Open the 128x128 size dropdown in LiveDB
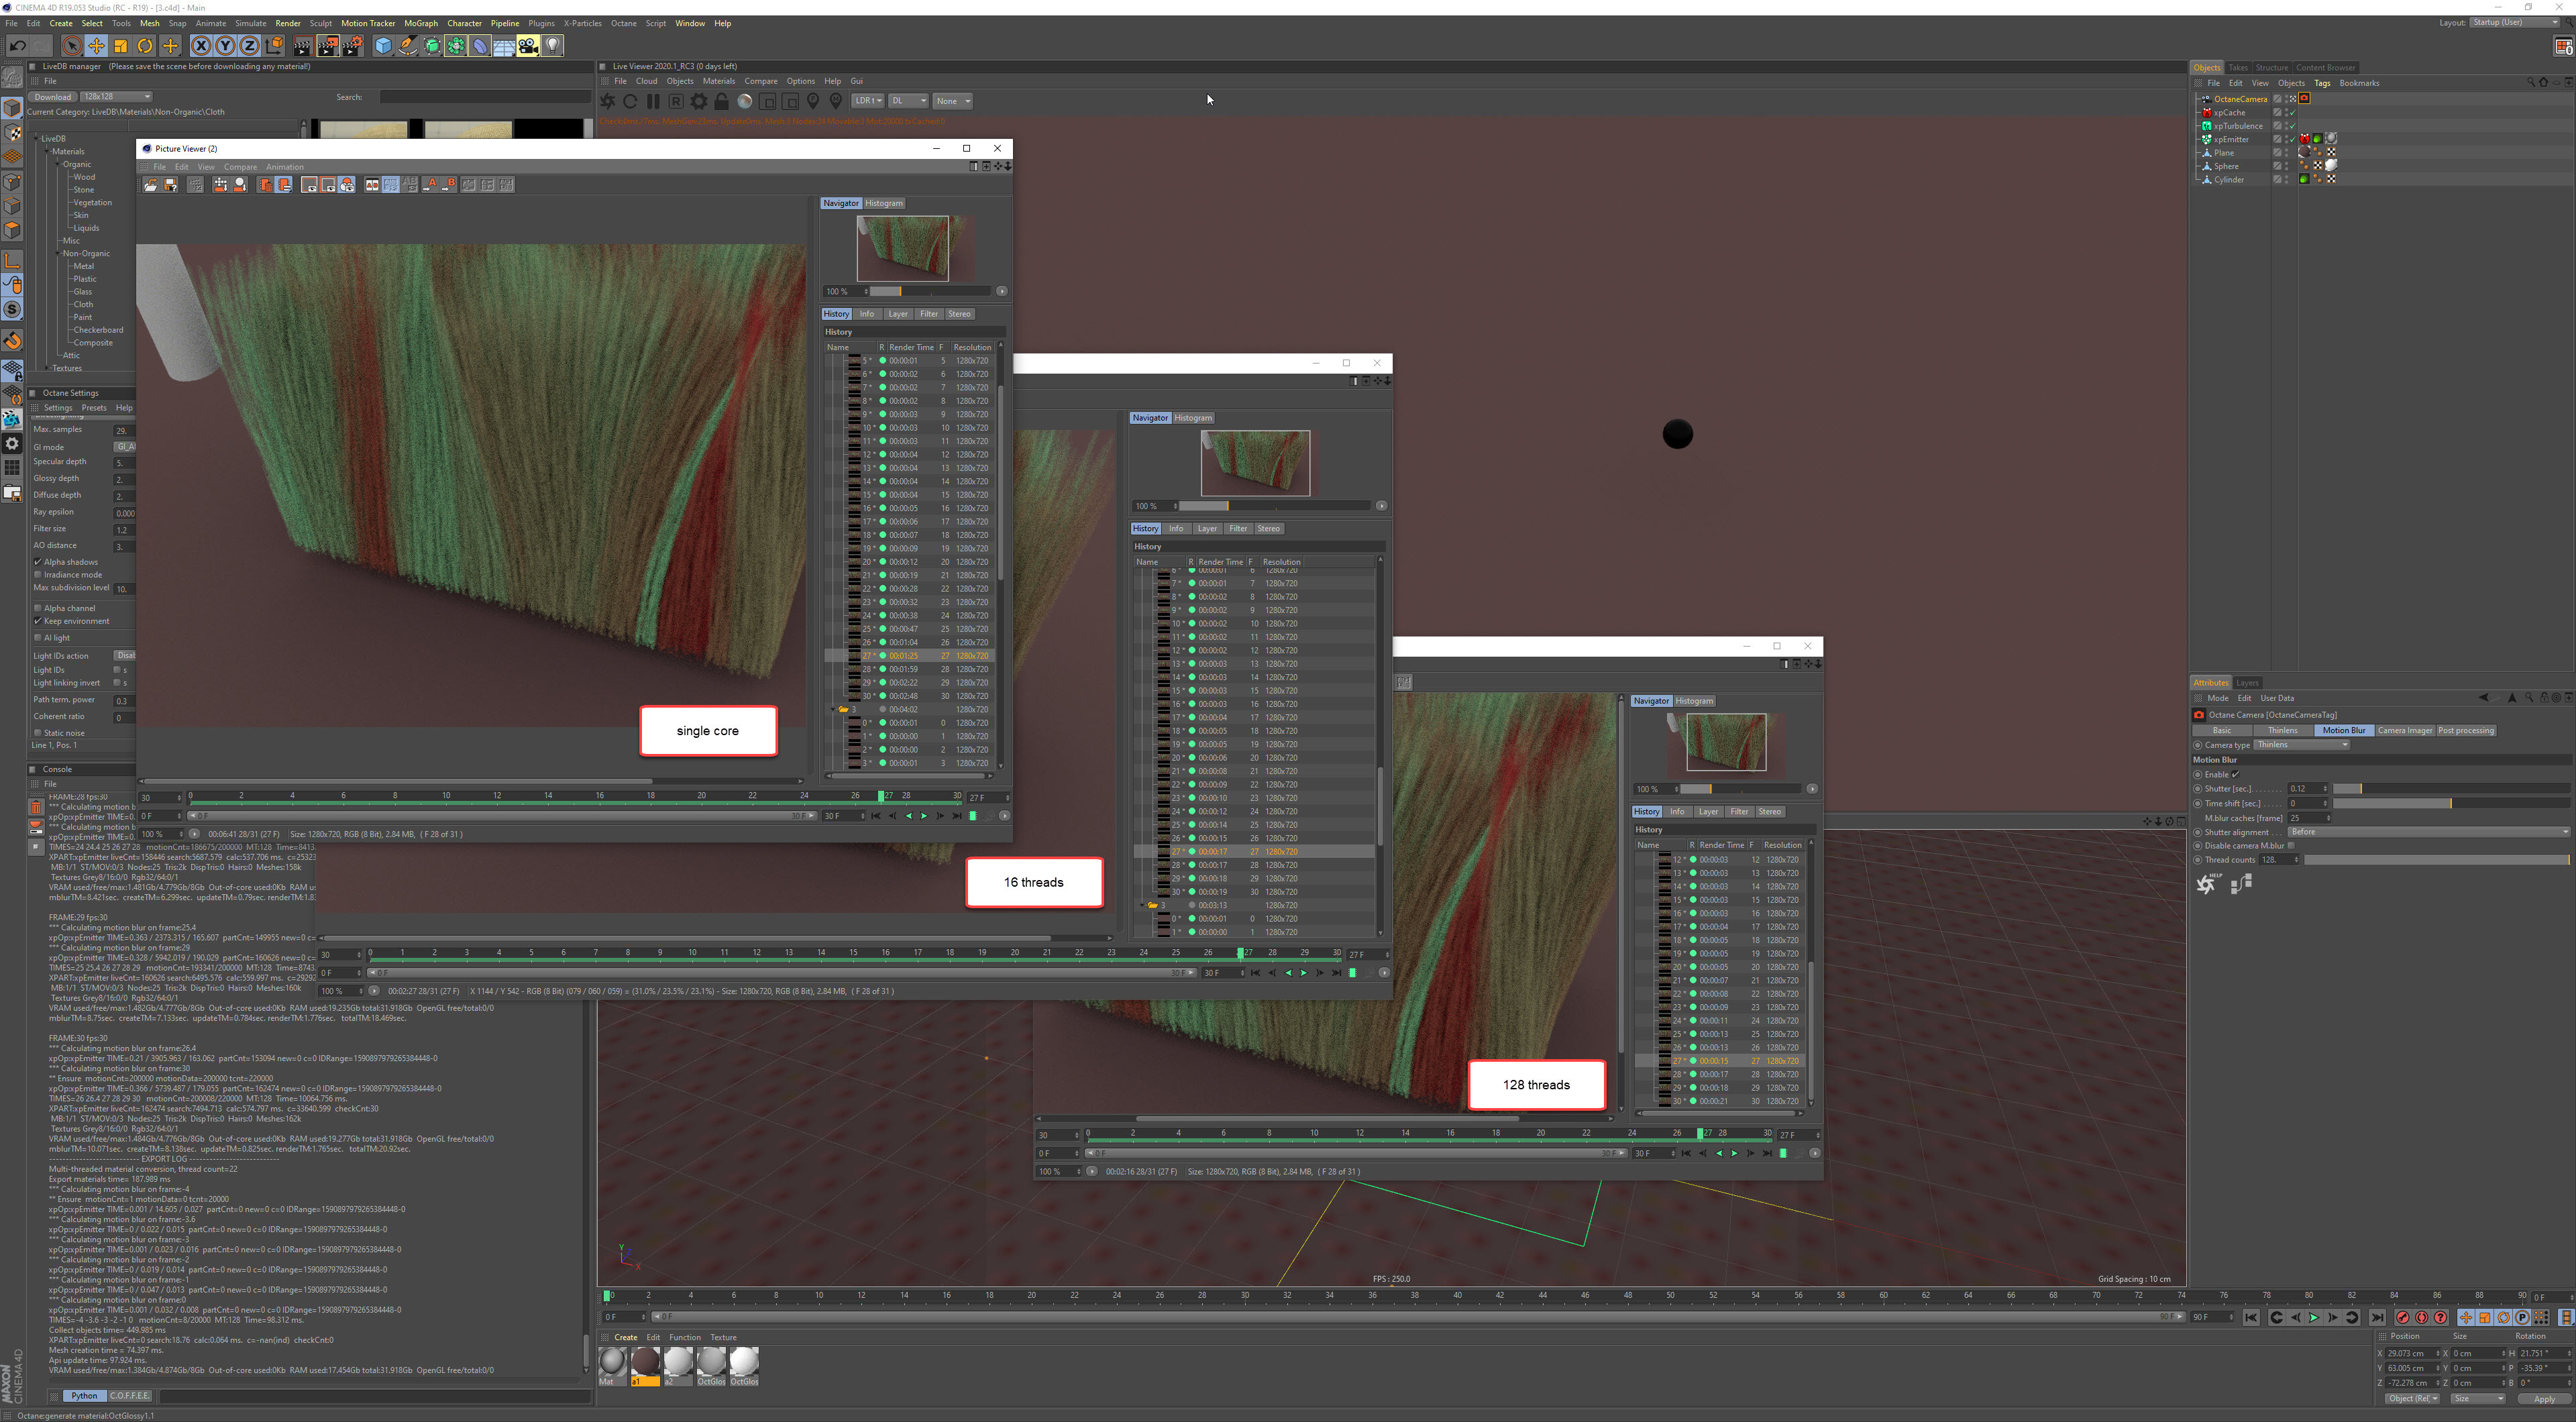The image size is (2576, 1422). tap(116, 97)
